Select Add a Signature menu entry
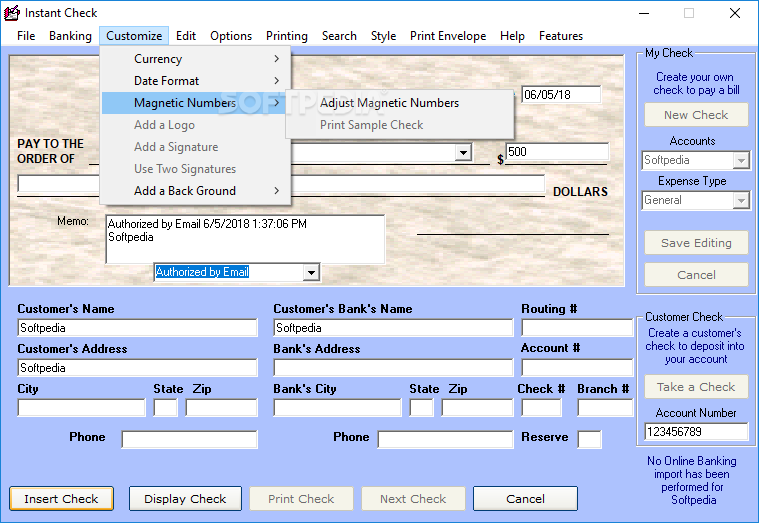The height and width of the screenshot is (523, 759). [x=196, y=147]
